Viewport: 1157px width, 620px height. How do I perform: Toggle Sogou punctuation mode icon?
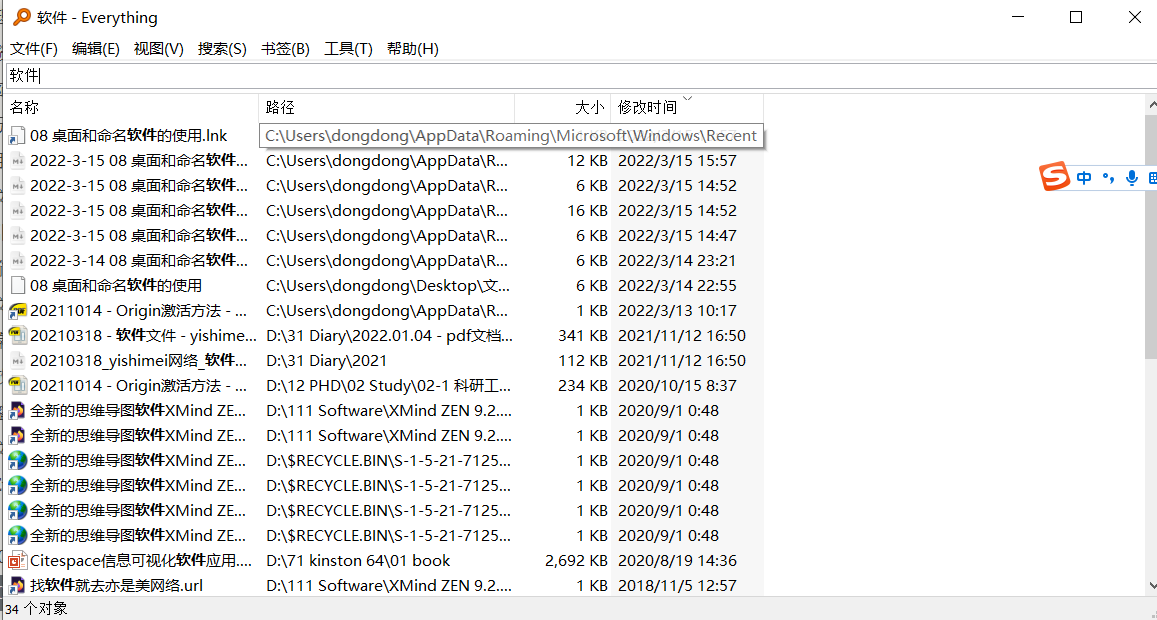pyautogui.click(x=1108, y=178)
